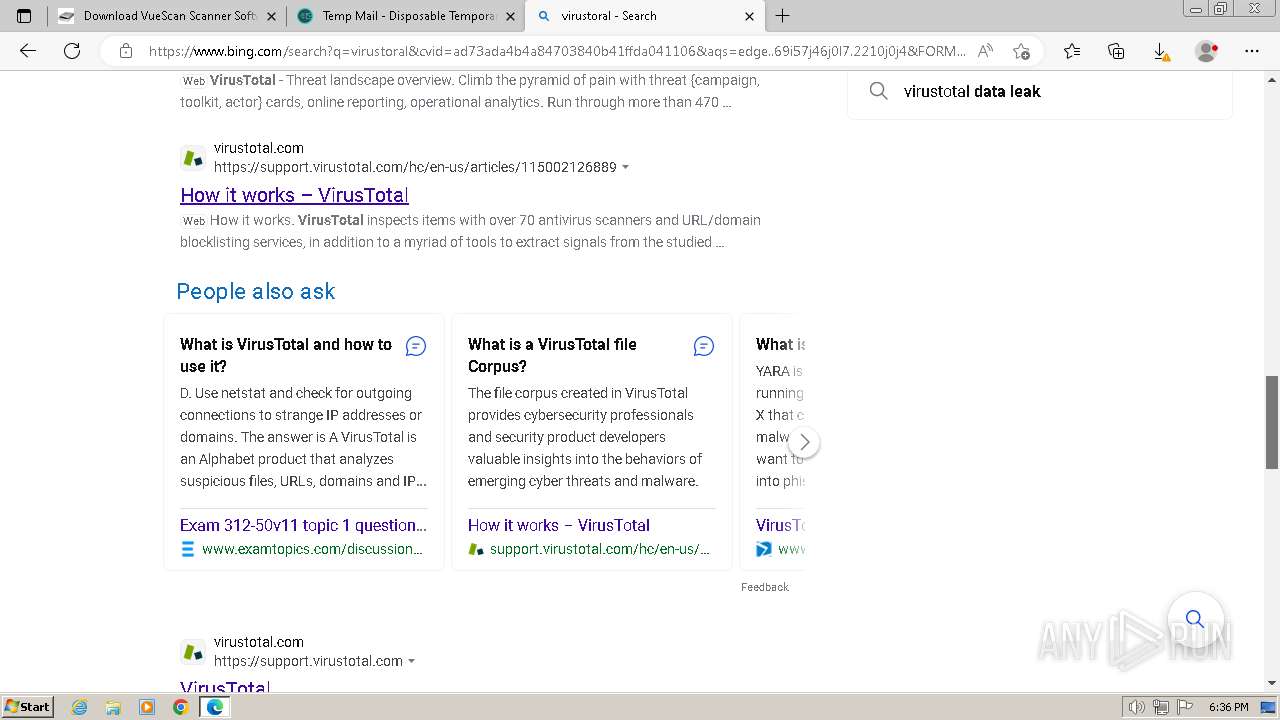1280x720 pixels.
Task: Switch to the Temp Mail tab
Action: click(406, 16)
